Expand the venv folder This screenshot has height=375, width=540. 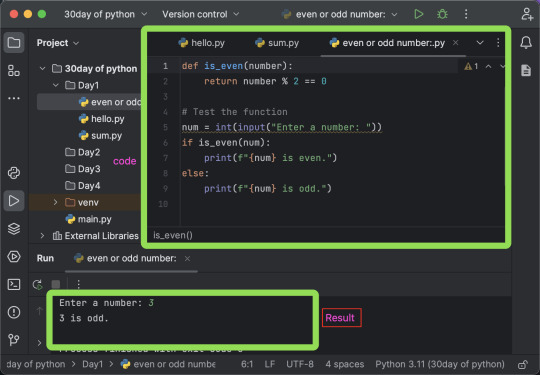pos(55,202)
